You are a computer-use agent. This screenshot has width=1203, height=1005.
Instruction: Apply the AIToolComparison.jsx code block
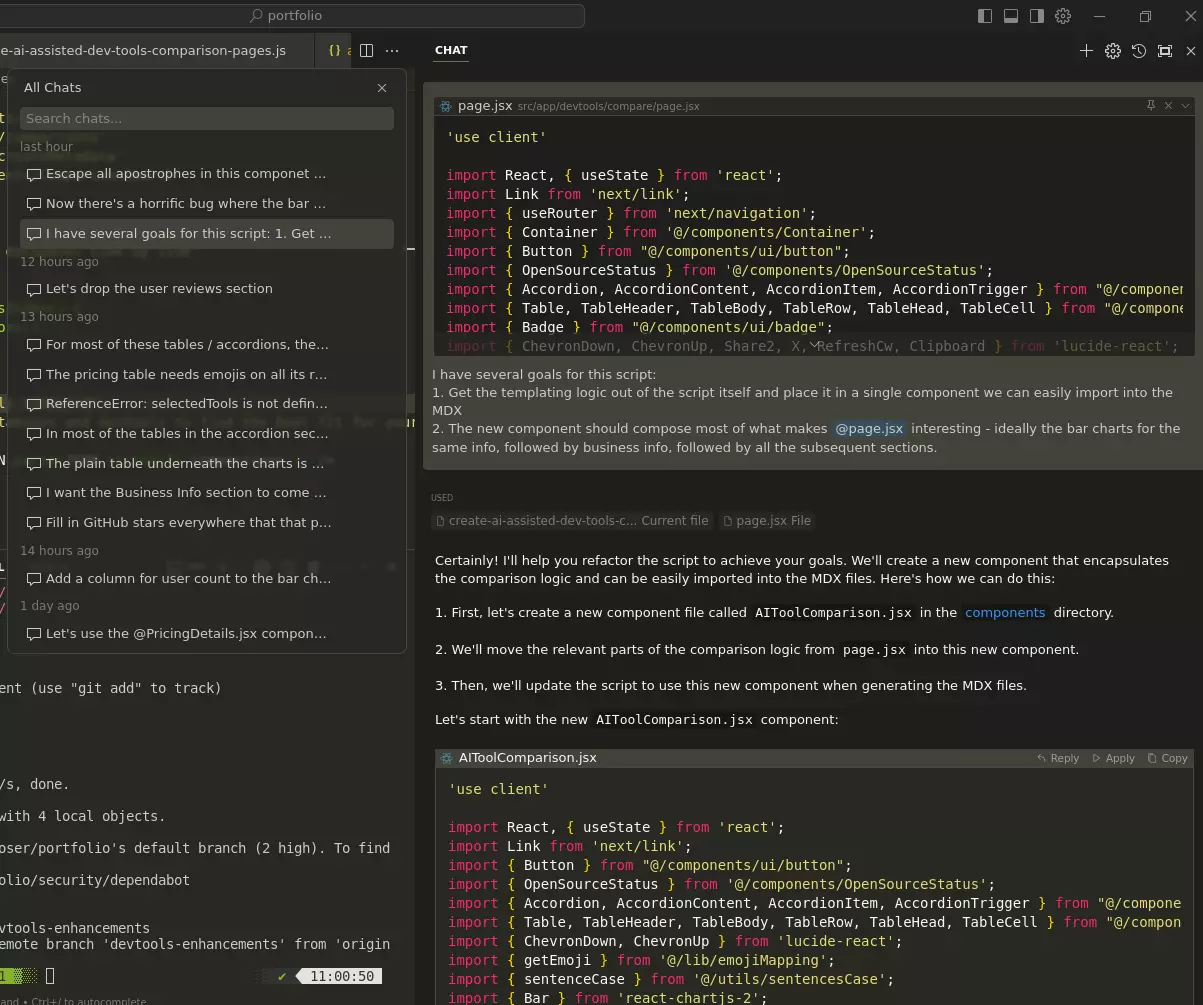[1113, 758]
